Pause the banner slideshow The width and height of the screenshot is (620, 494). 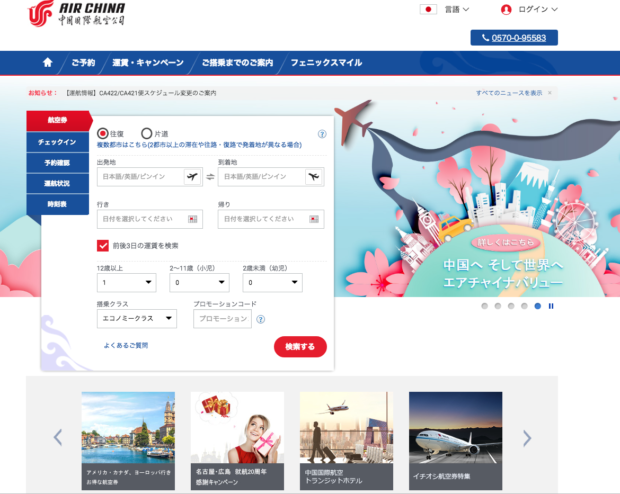pos(551,306)
